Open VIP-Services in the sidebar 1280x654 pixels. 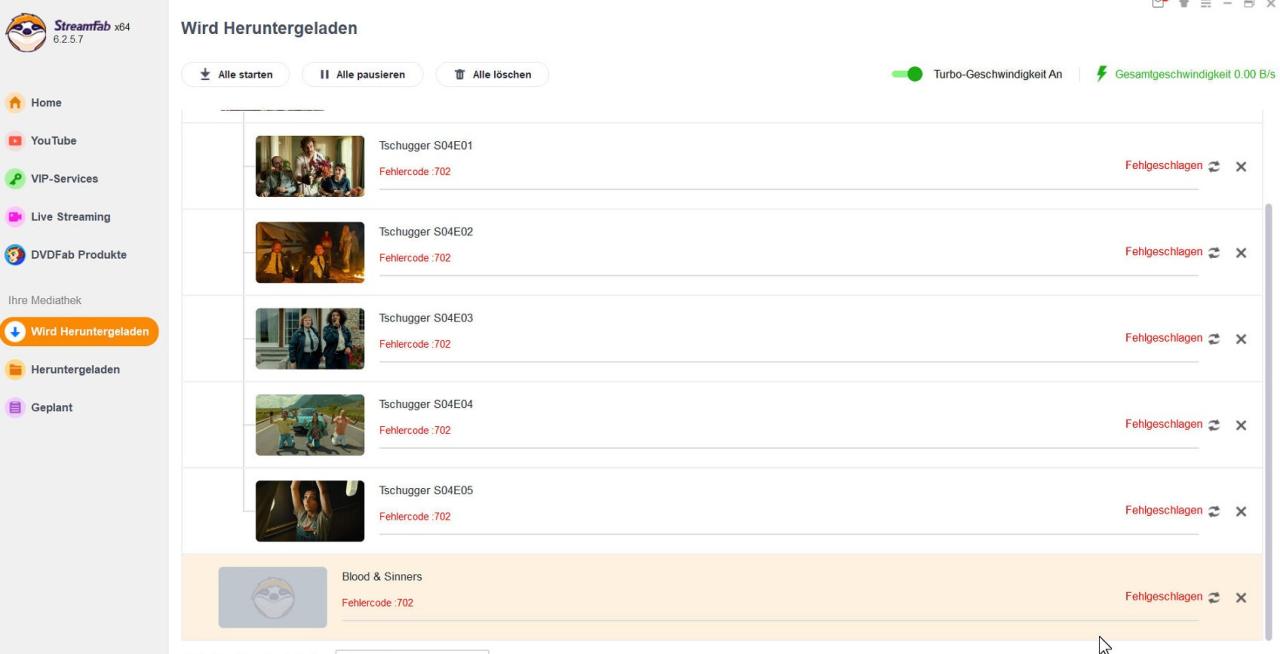[64, 179]
